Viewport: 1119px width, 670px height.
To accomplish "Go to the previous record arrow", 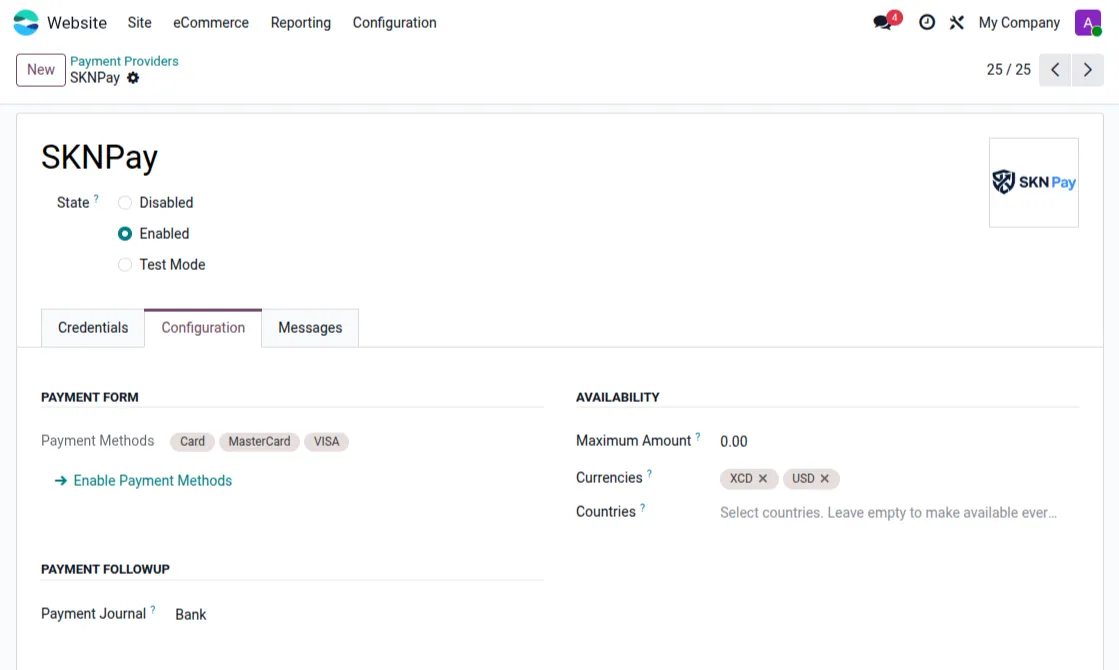I will click(x=1055, y=70).
